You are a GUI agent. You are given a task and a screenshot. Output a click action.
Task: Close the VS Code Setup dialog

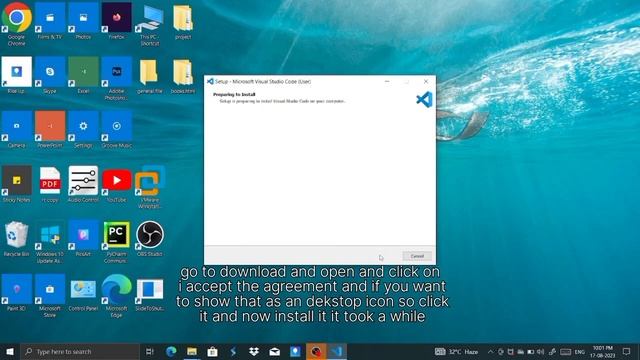coord(426,82)
